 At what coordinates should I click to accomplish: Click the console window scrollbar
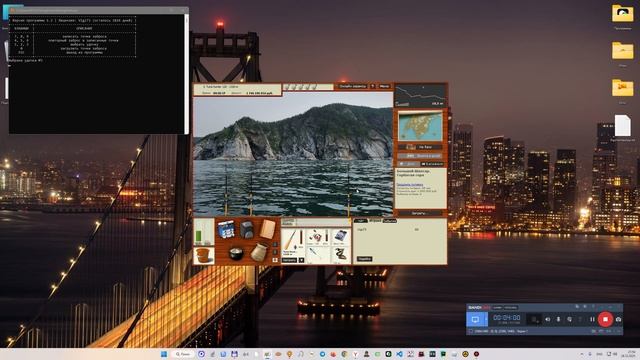[187, 73]
